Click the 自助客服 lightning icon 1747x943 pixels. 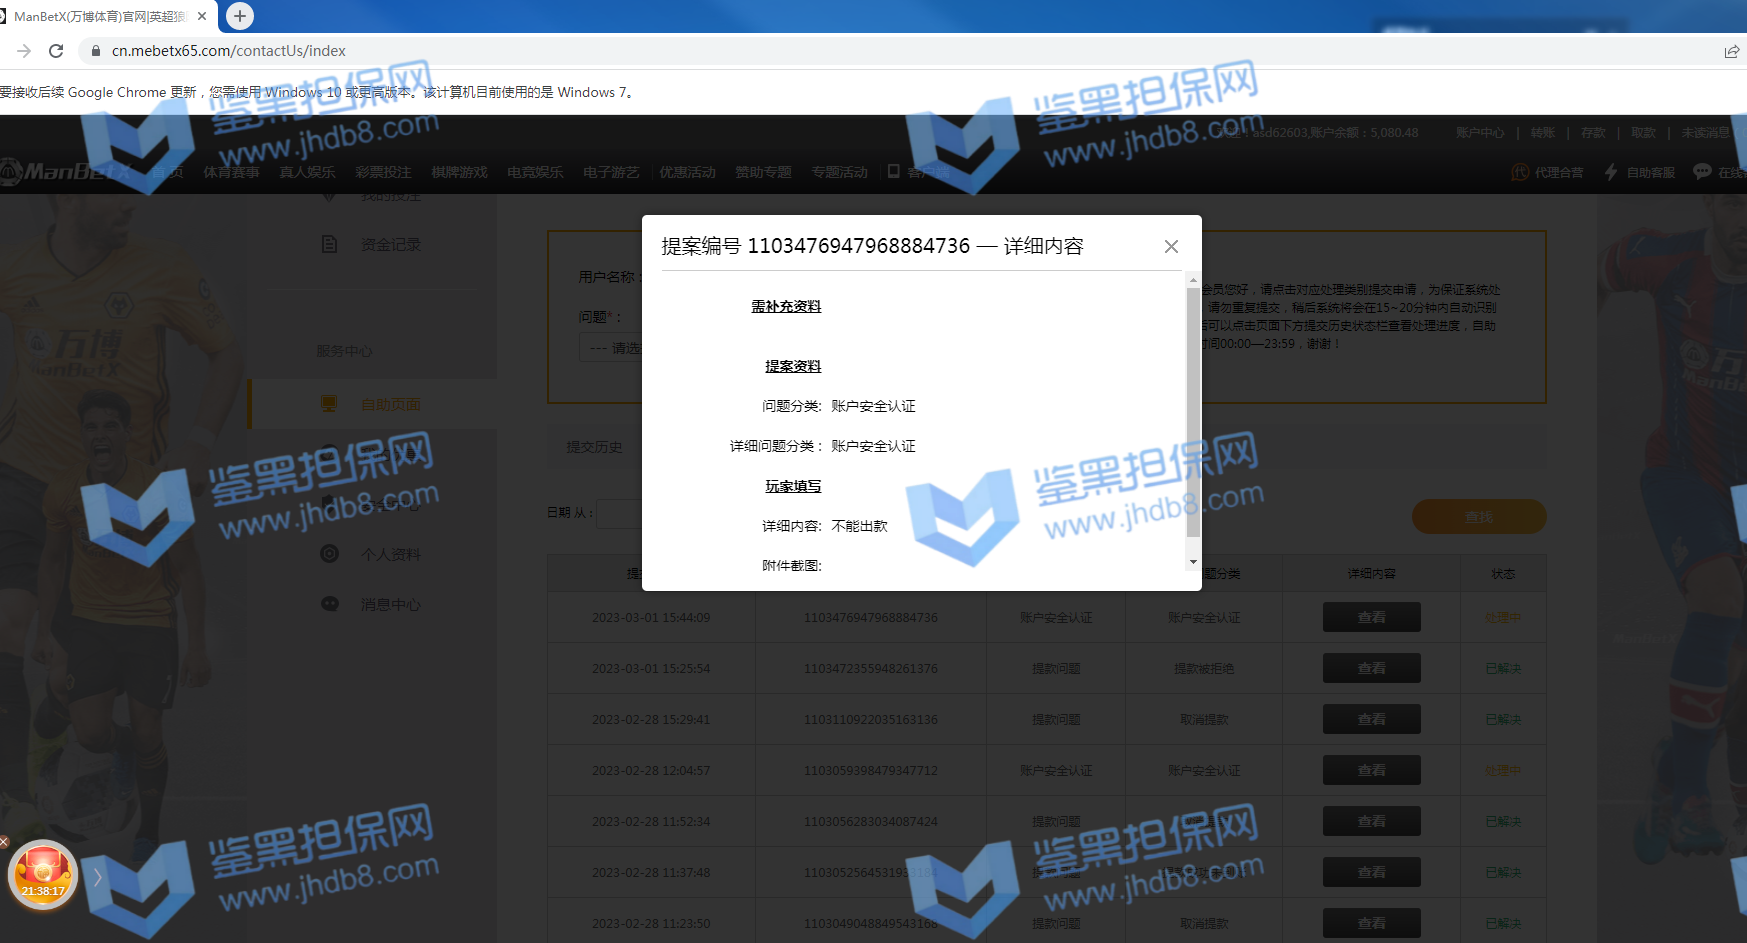tap(1610, 172)
